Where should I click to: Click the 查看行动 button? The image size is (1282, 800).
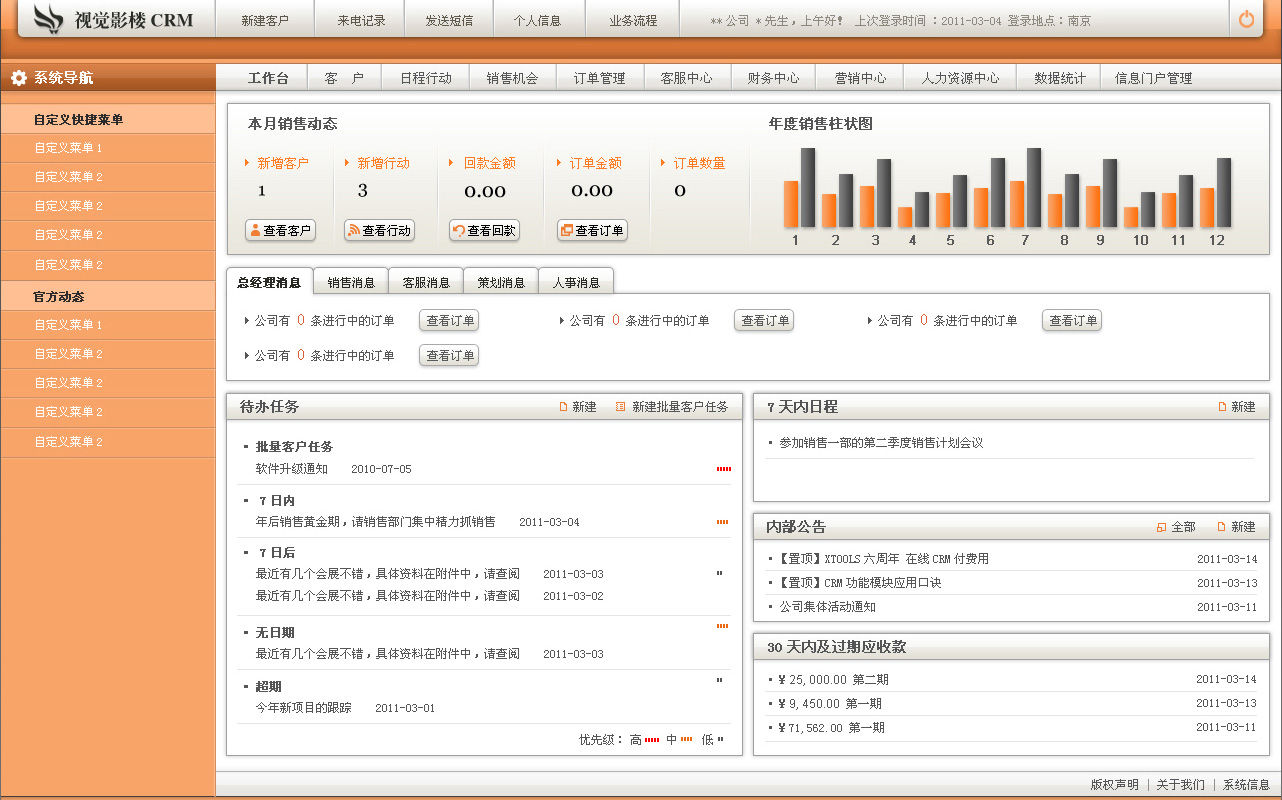point(379,230)
